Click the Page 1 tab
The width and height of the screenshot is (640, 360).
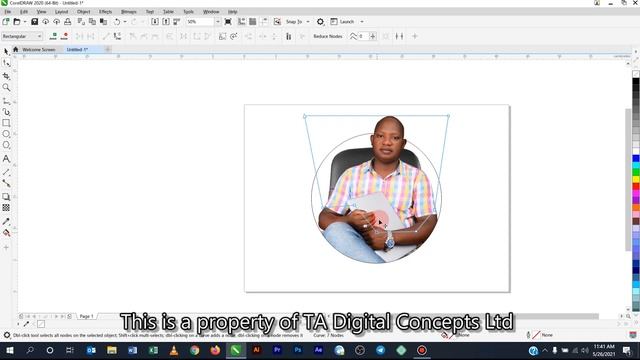(87, 316)
